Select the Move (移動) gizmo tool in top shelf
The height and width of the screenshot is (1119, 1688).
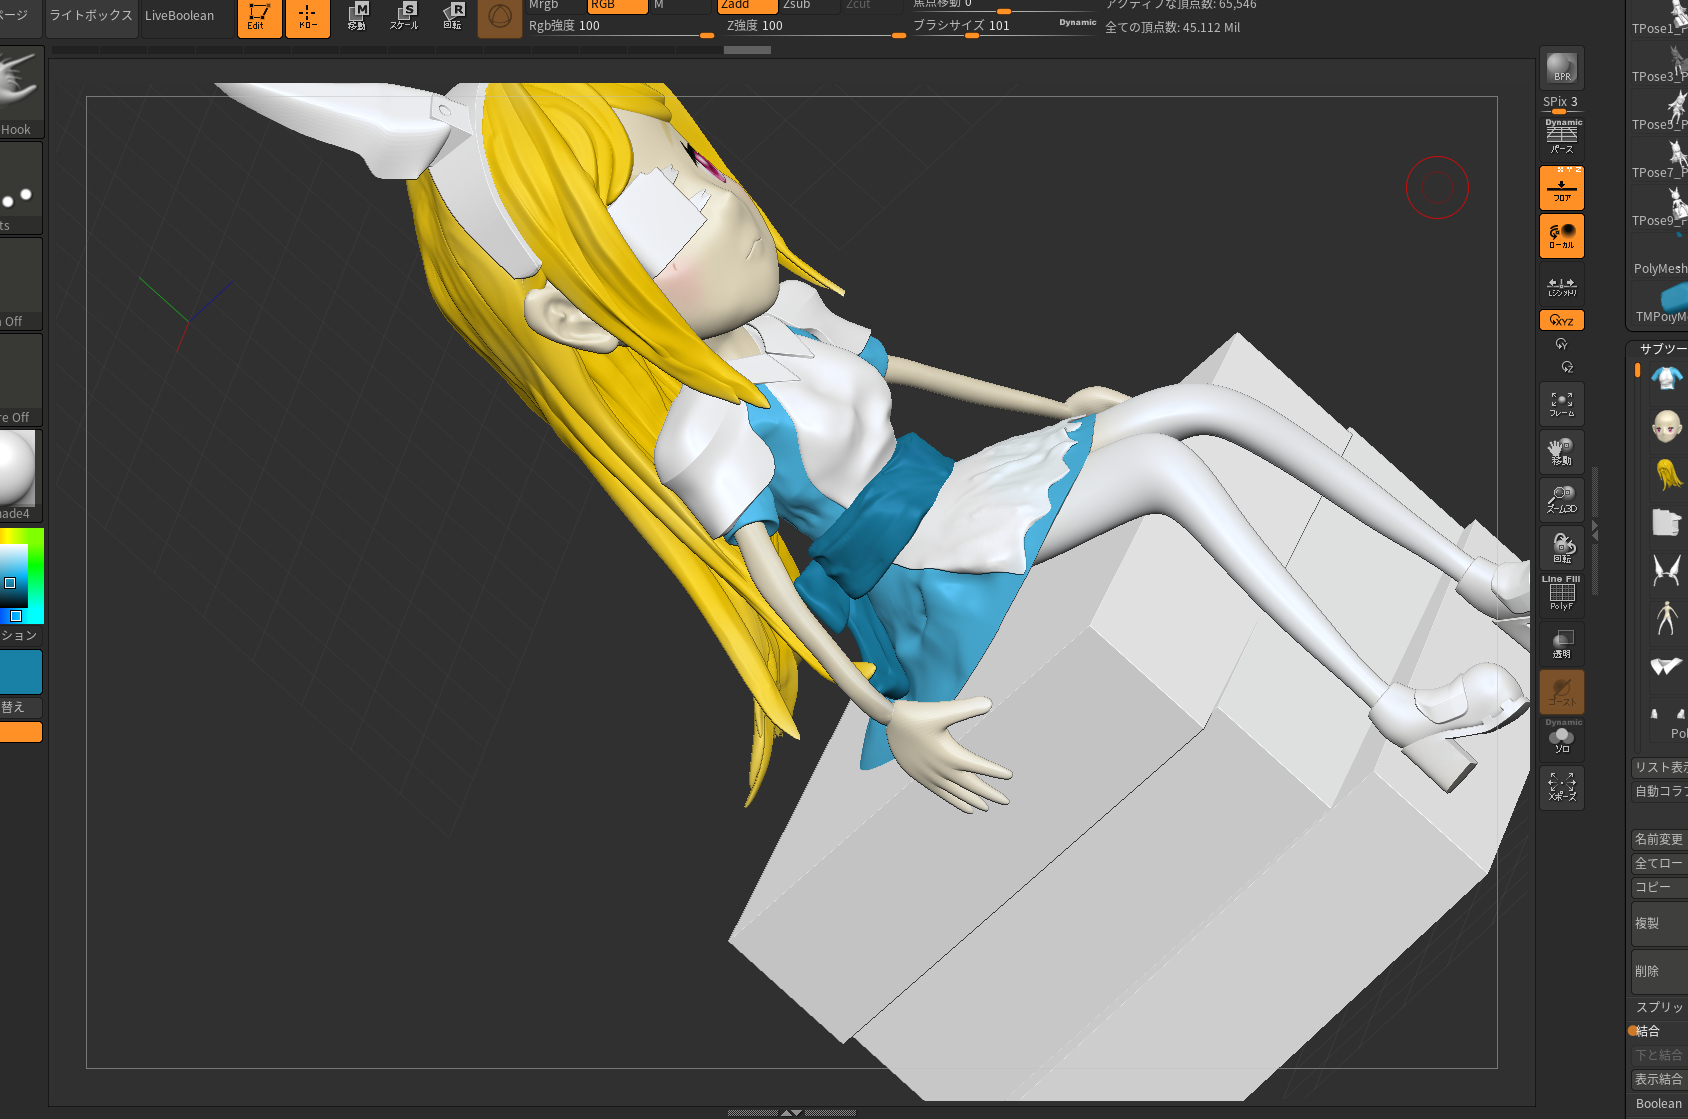point(357,17)
